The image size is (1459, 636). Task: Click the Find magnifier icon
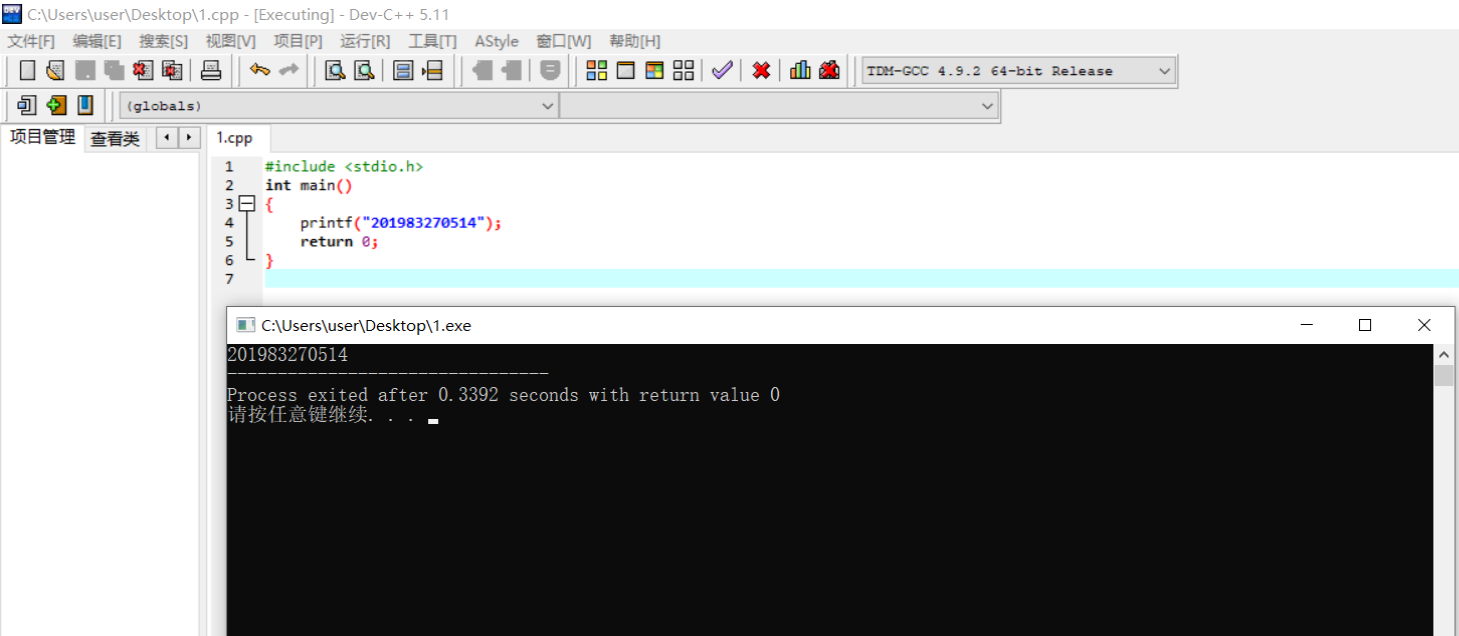[x=335, y=70]
